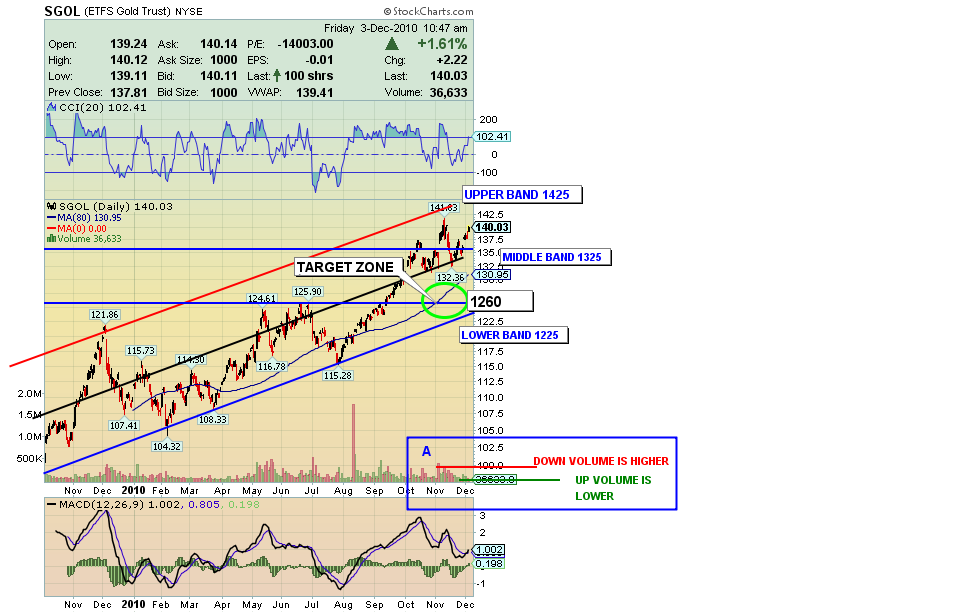970x613 pixels.
Task: Select the VWAP value 139.41
Action: coord(315,92)
